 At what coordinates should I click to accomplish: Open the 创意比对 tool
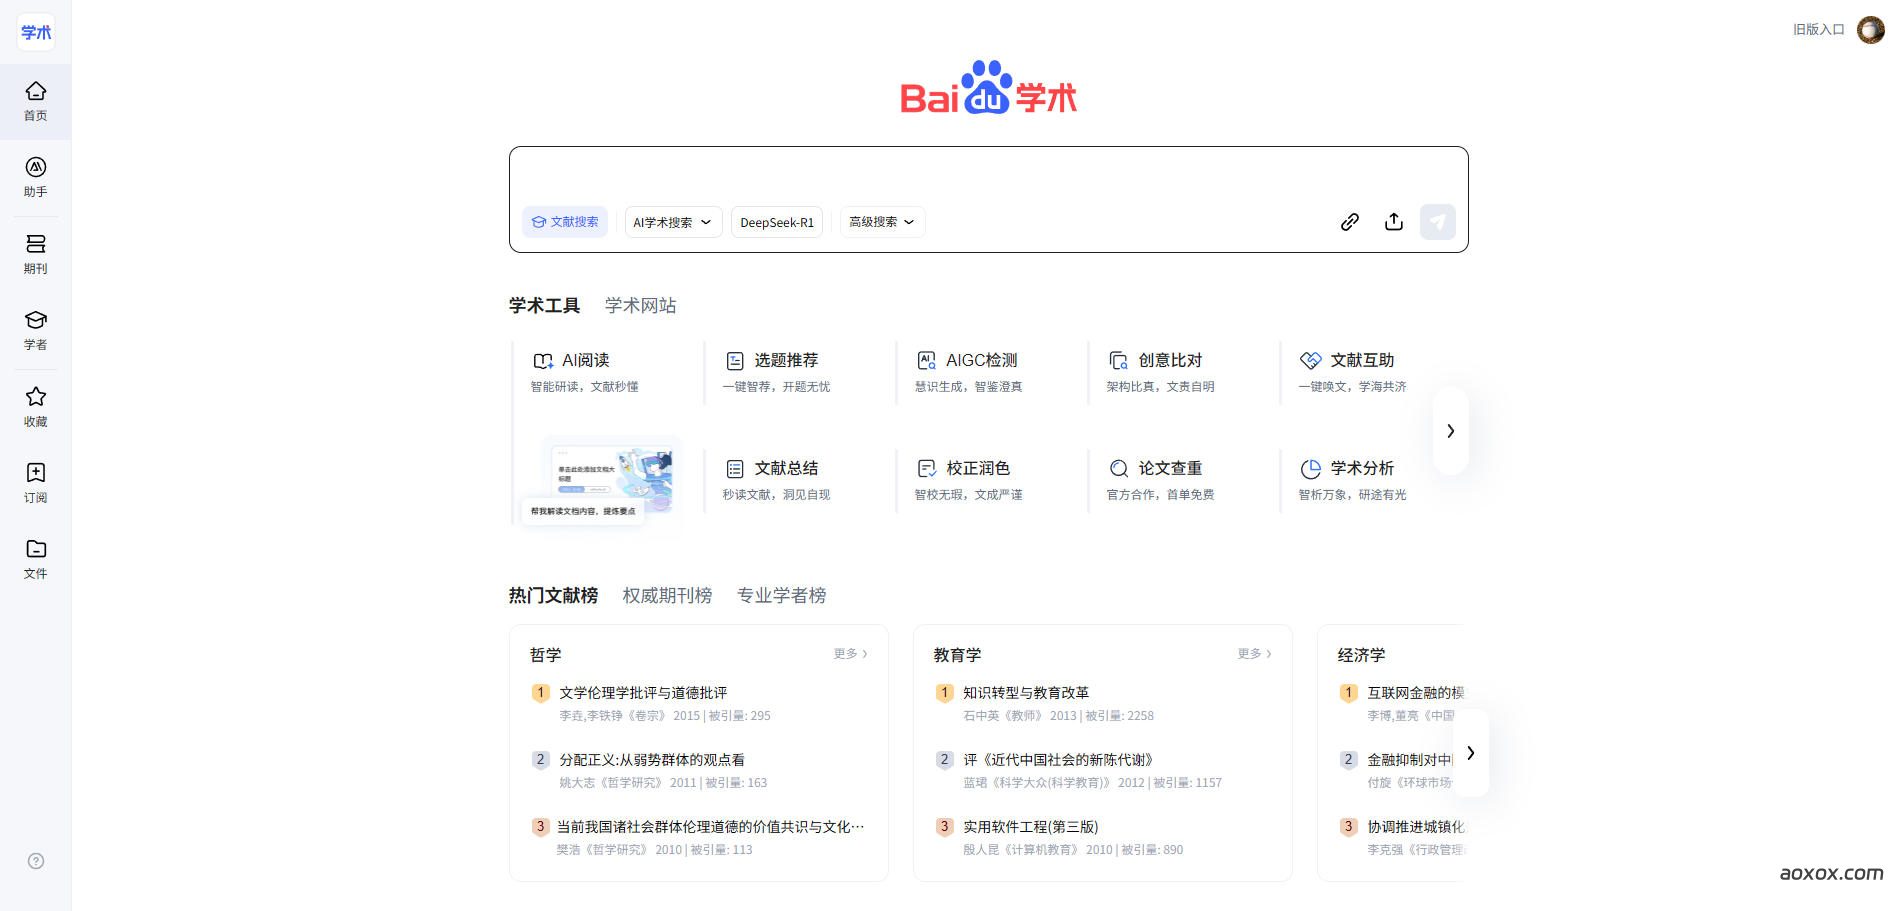(1160, 371)
